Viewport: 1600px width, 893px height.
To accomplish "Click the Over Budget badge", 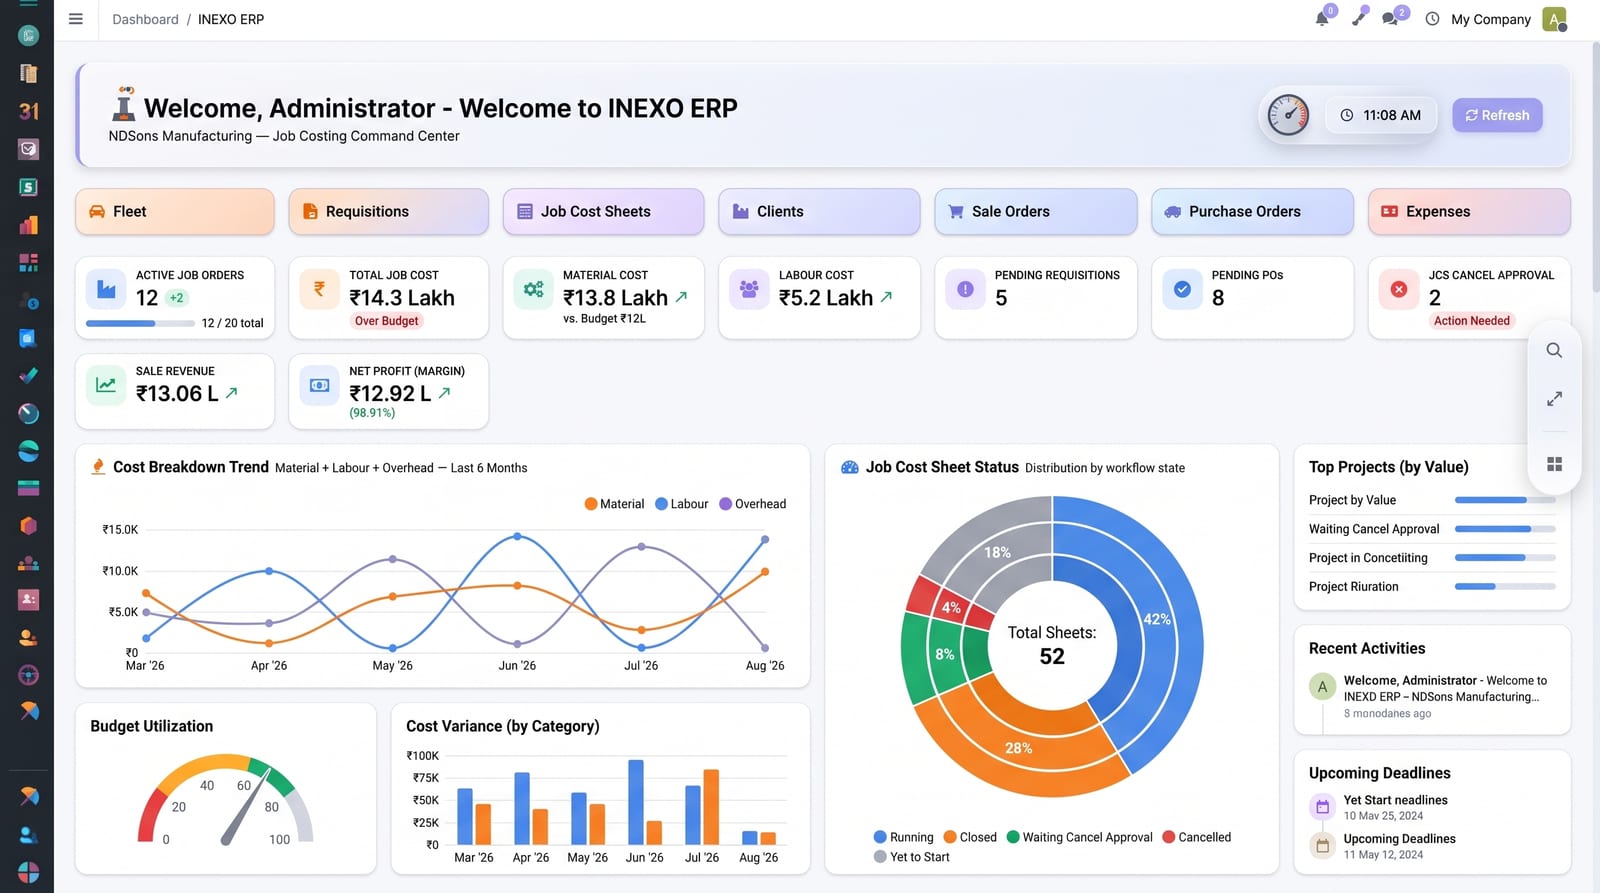I will point(386,321).
